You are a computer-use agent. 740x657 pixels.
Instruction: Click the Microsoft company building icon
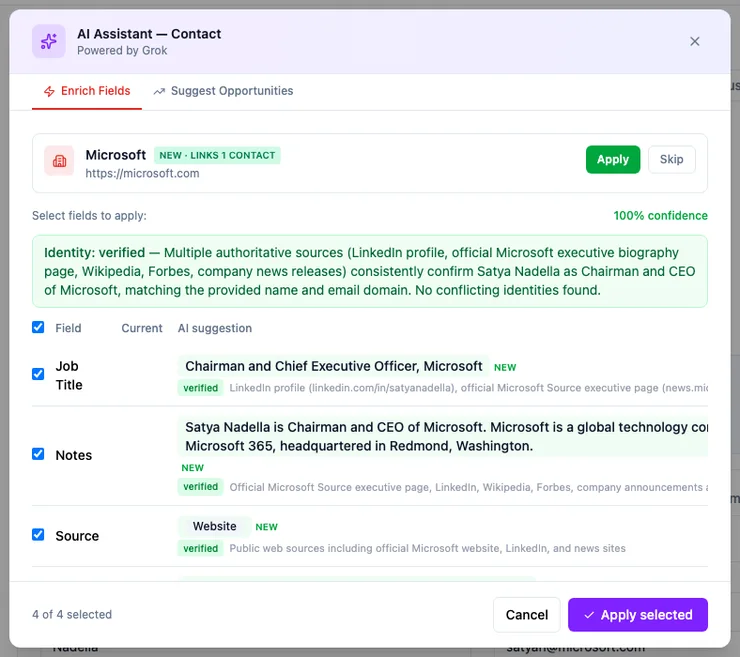coord(59,161)
